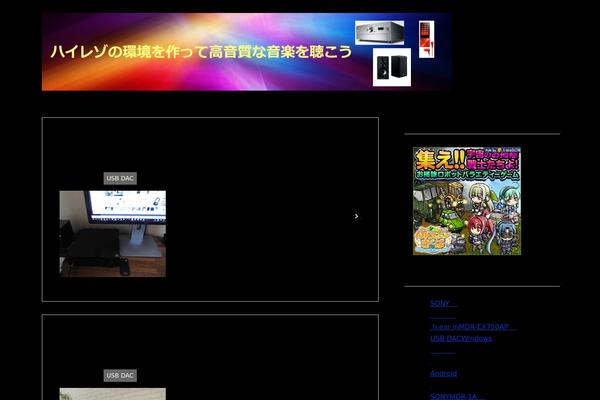Open the SONY MDR-1A sidebar link
The image size is (600, 400).
point(456,396)
